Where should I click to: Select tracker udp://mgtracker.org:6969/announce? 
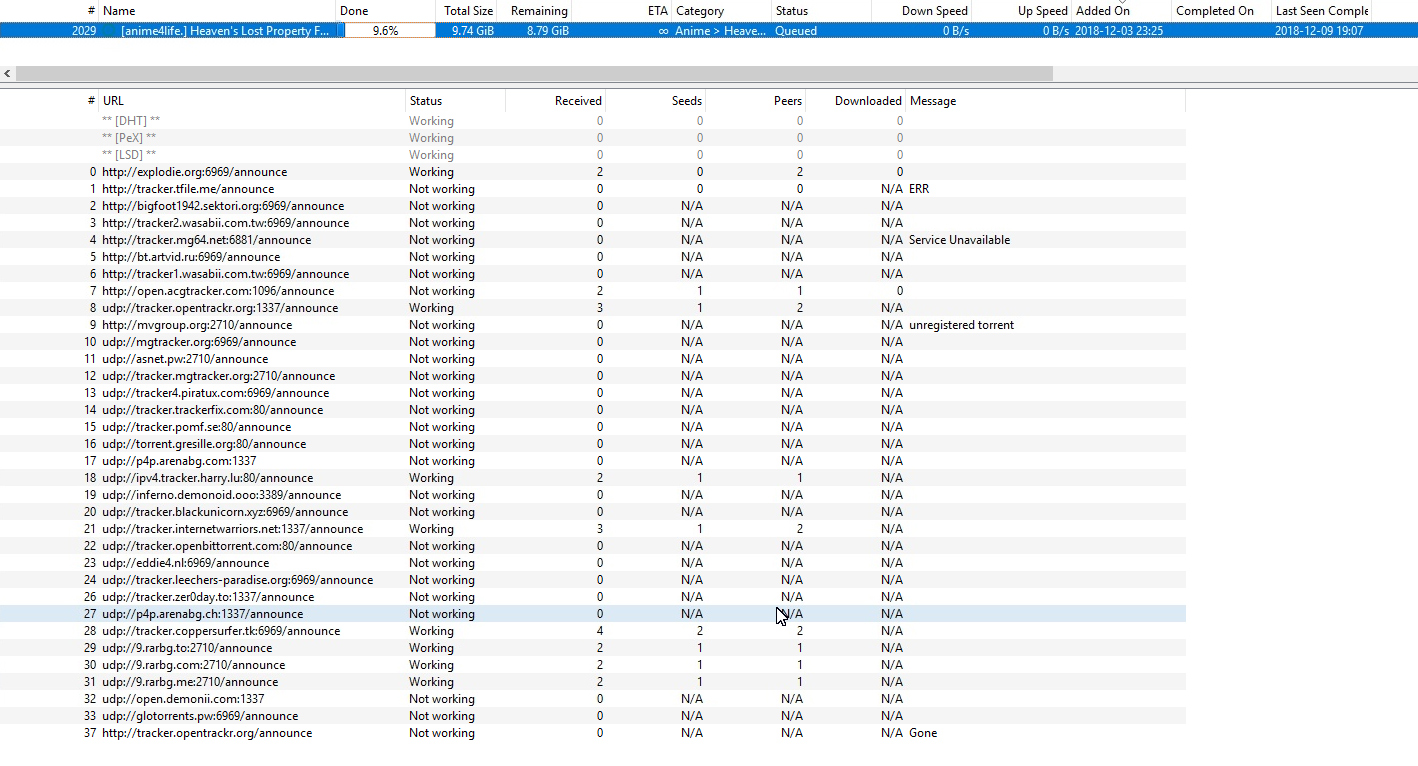(x=593, y=342)
